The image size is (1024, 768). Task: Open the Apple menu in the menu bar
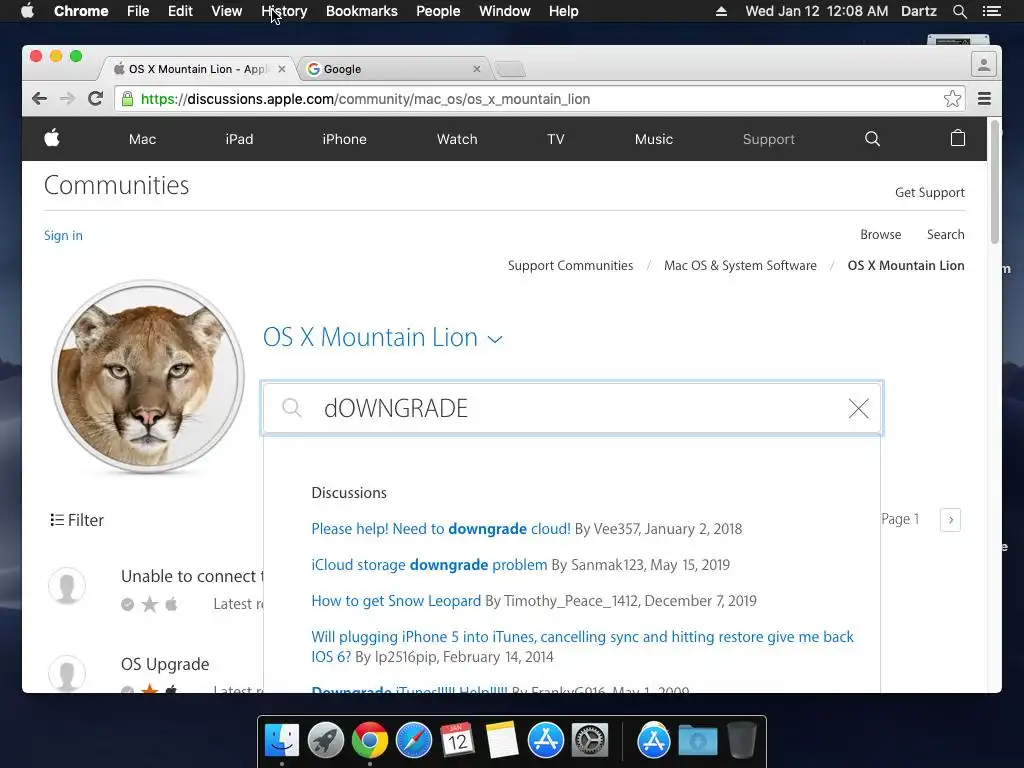tap(27, 10)
